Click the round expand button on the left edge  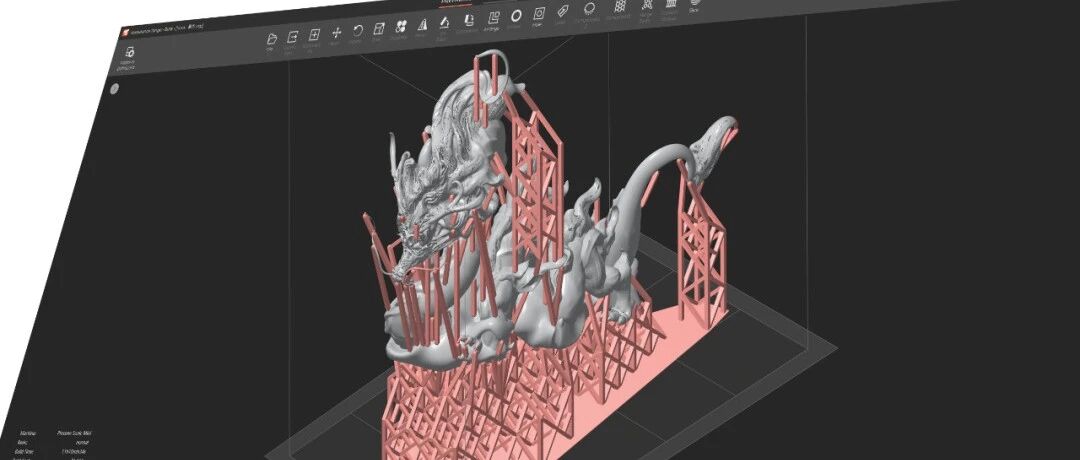115,88
